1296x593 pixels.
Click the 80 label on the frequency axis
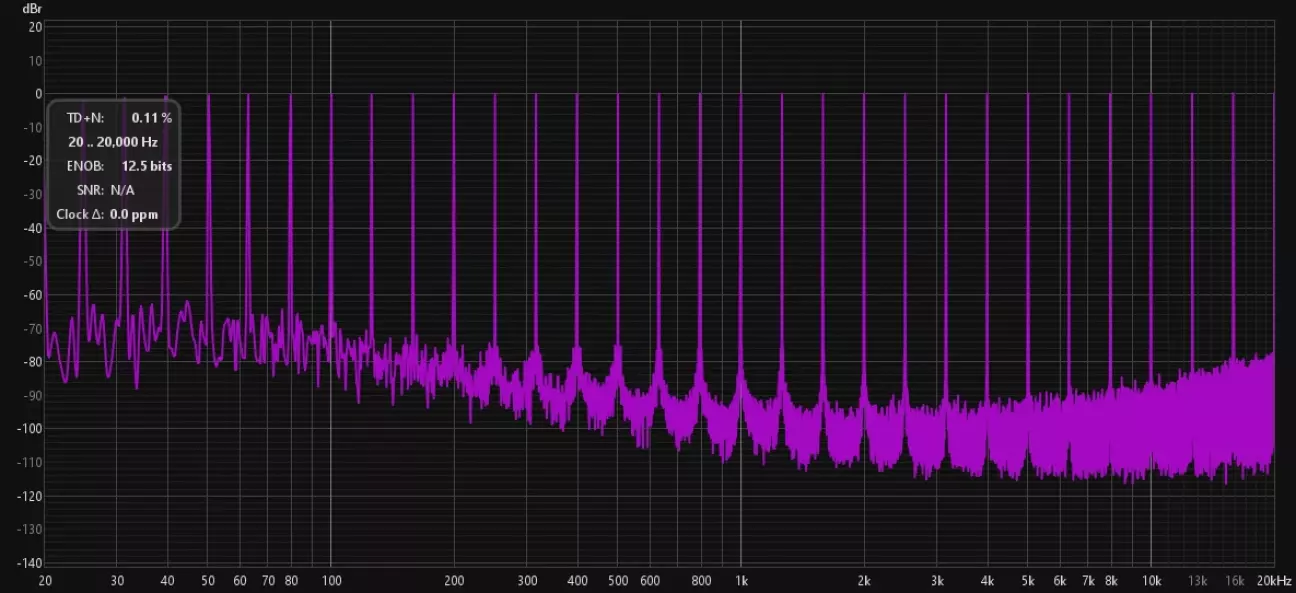pos(291,581)
